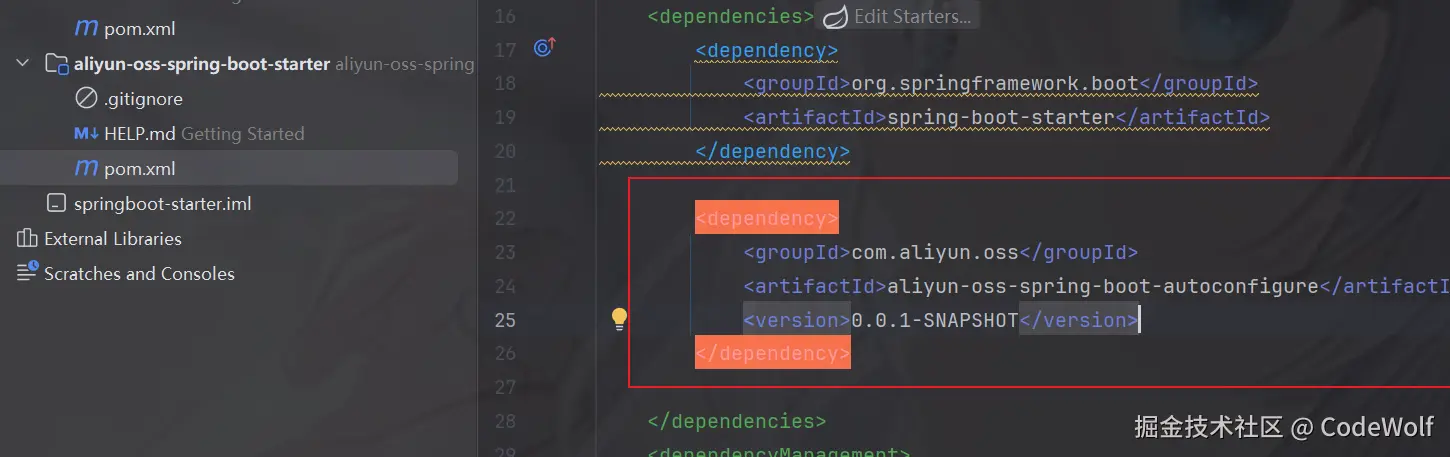Click the closing dependencies tag on line 28
Screen dimensions: 1450x457
click(x=737, y=421)
